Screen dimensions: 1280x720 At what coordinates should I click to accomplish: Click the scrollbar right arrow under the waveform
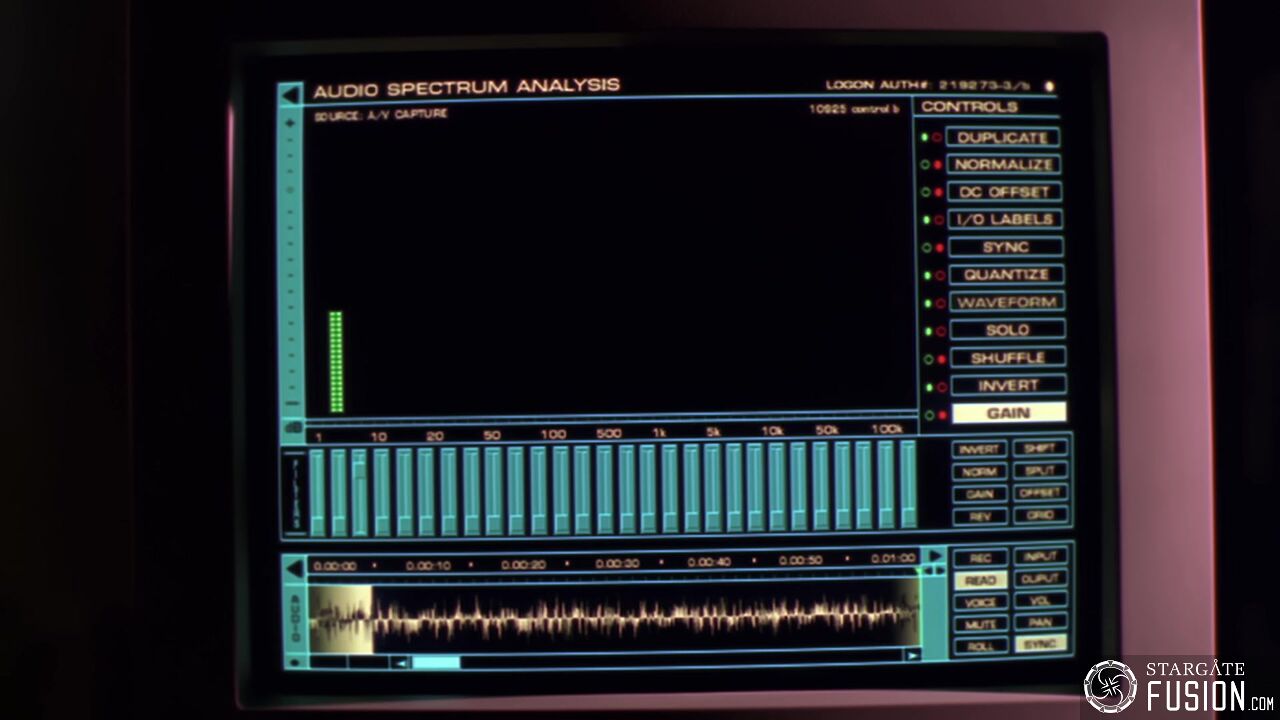tap(912, 655)
